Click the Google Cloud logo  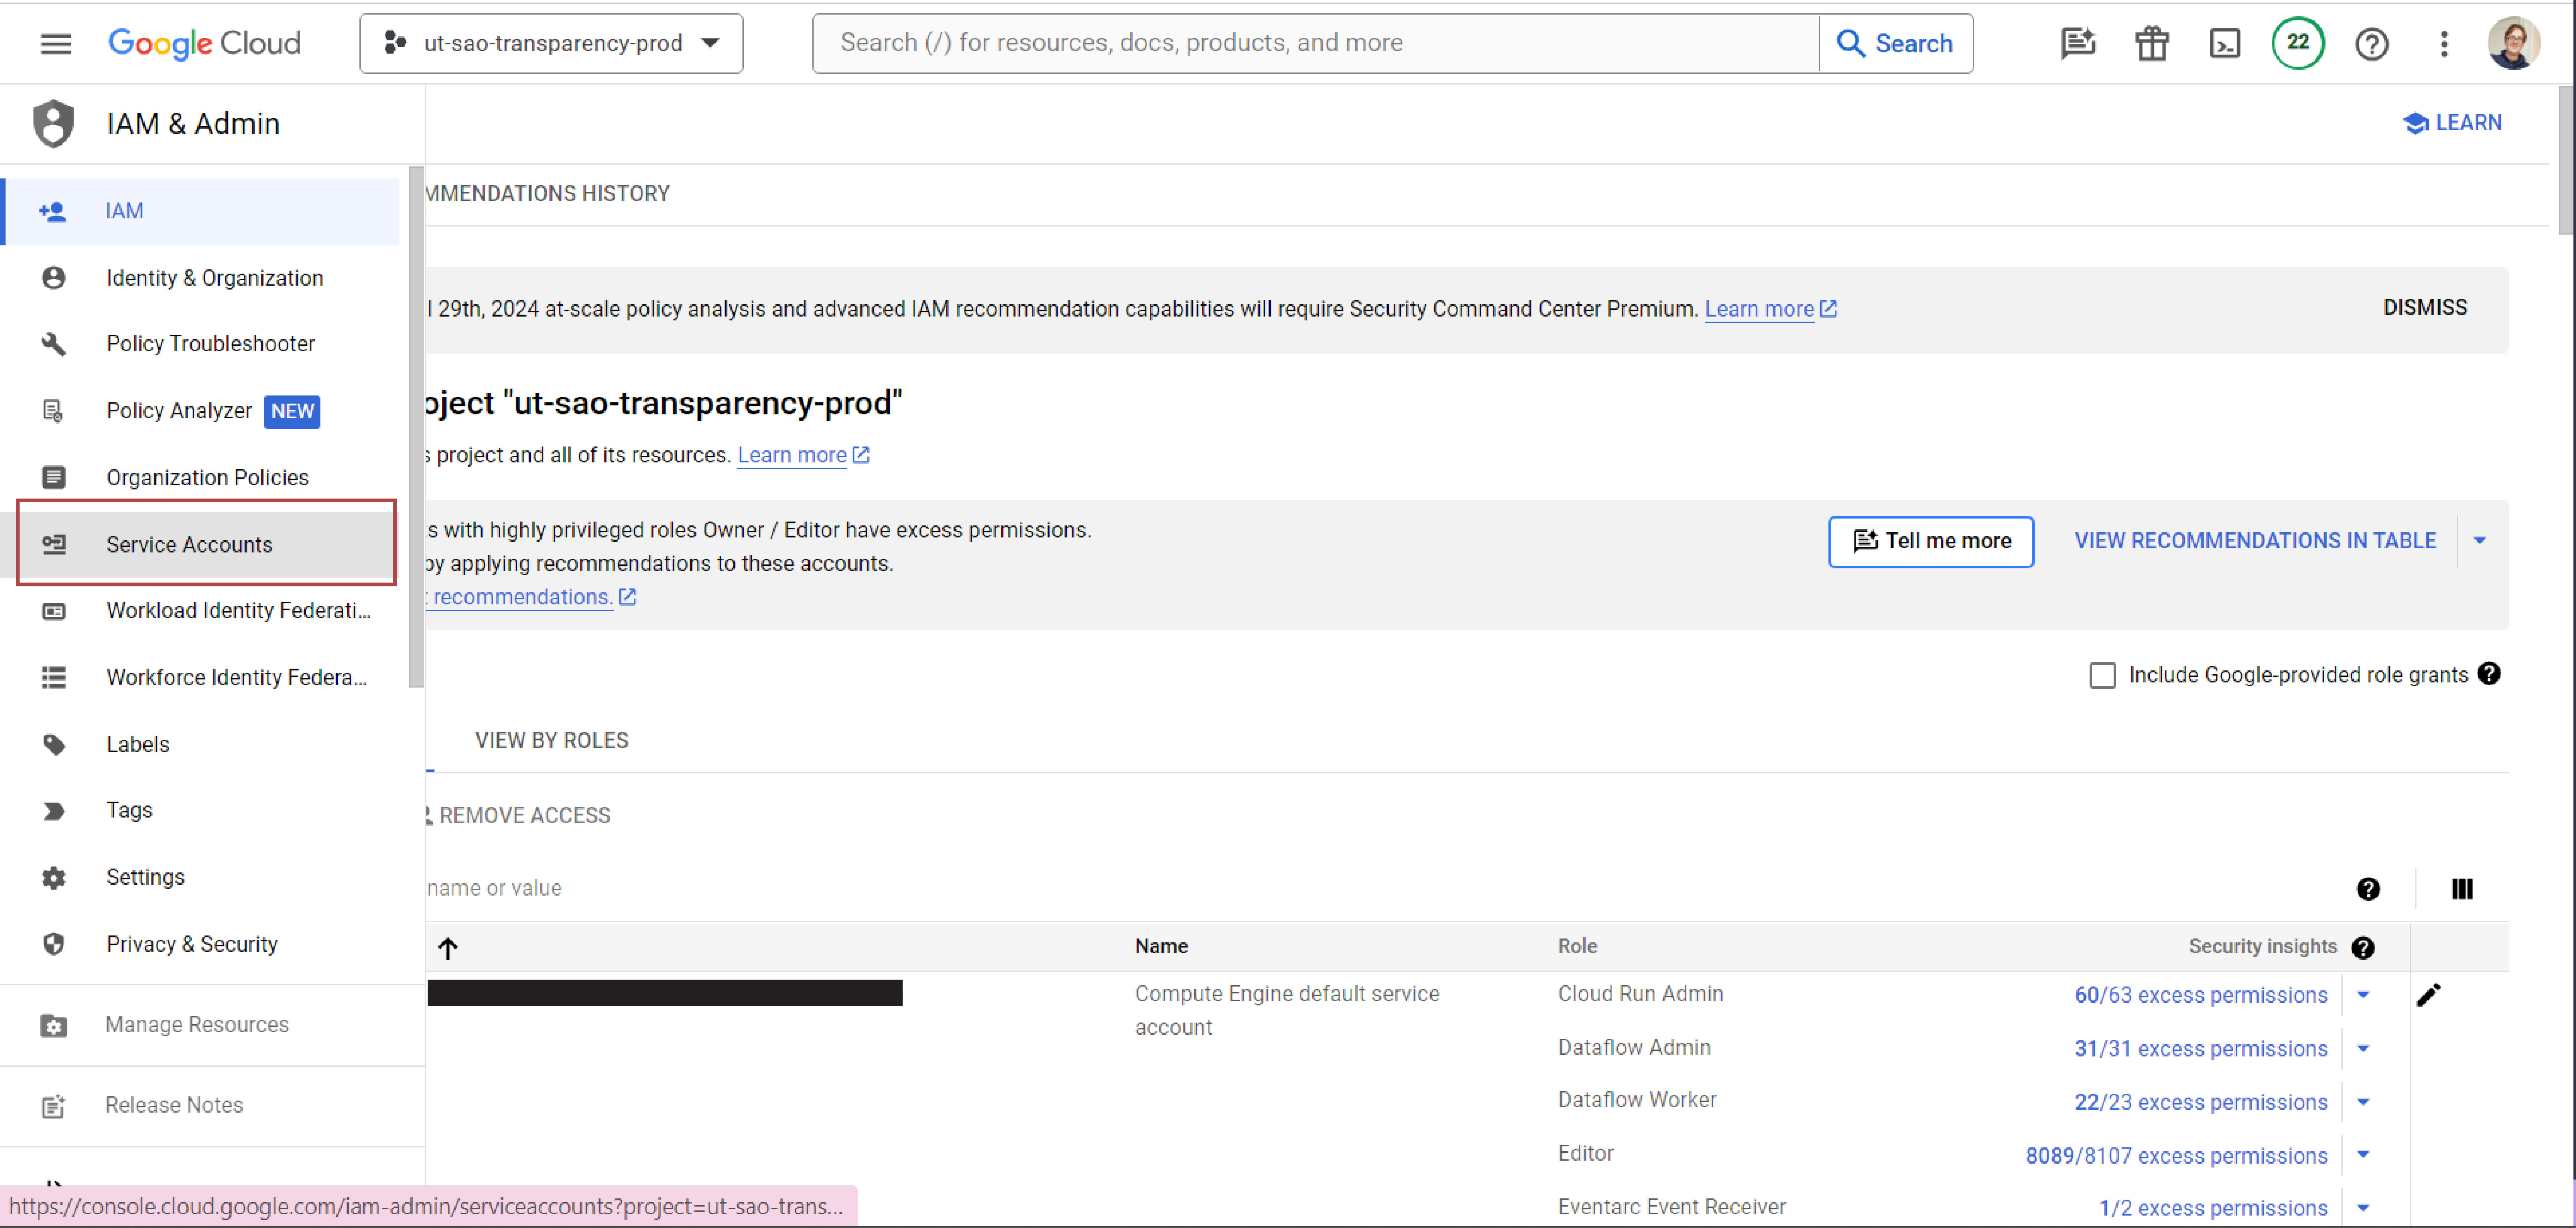tap(205, 43)
